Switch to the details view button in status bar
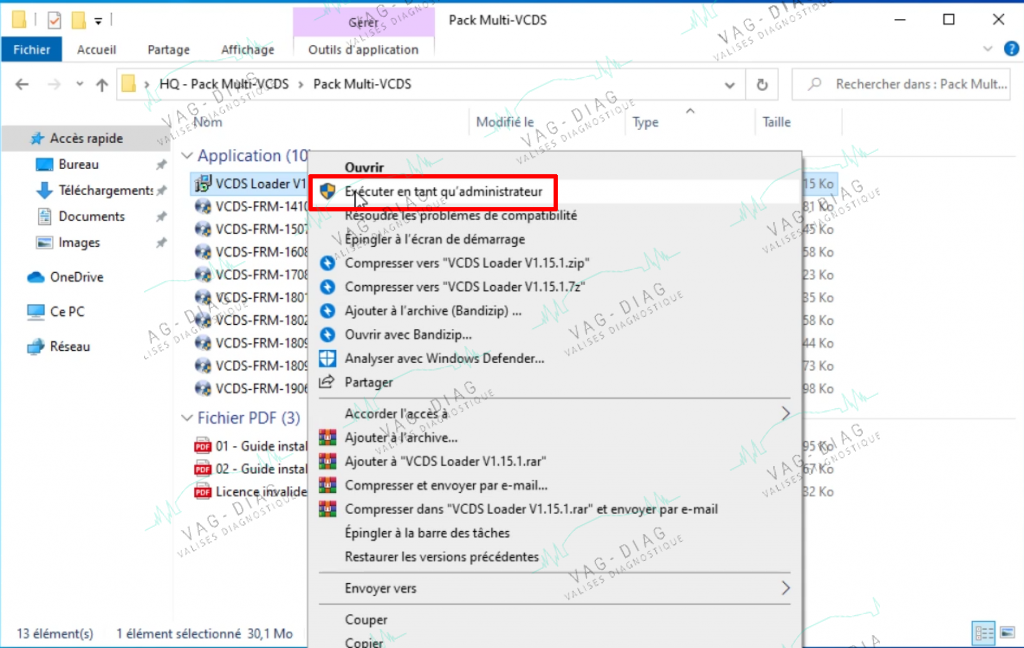This screenshot has width=1024, height=648. coord(984,632)
